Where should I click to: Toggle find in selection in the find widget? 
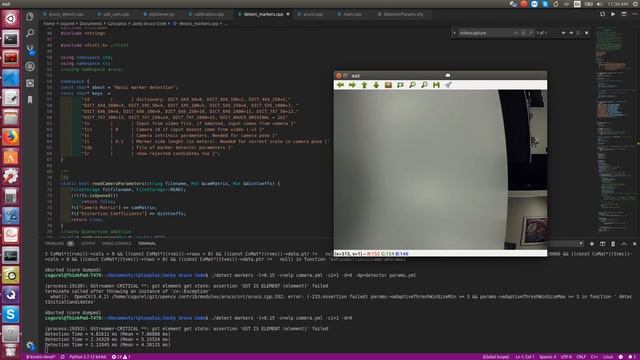click(578, 33)
